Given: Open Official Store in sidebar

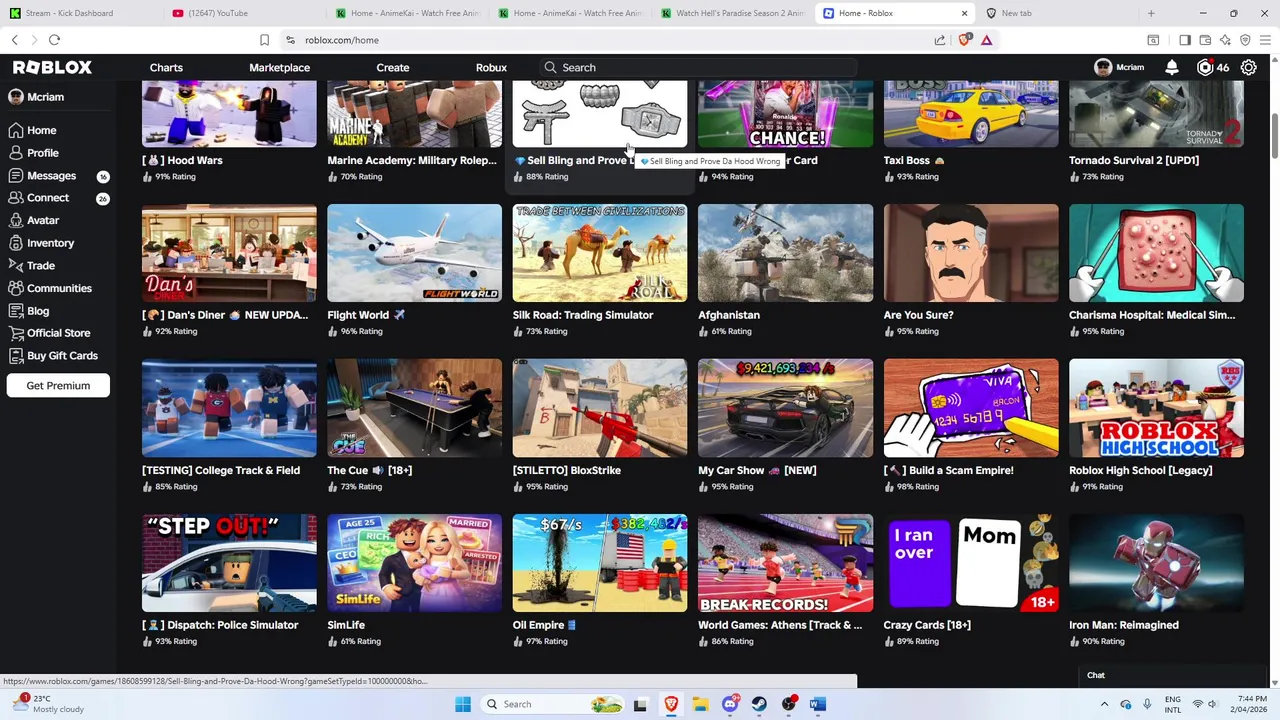Looking at the screenshot, I should click(58, 333).
